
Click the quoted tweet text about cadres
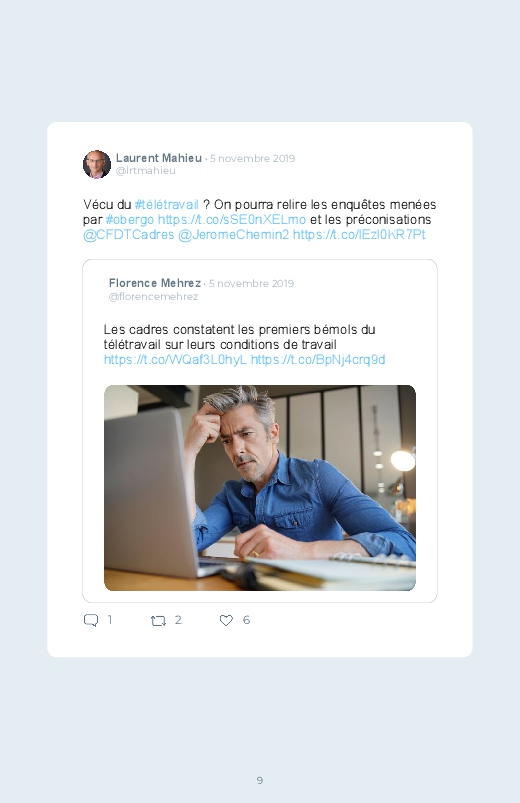[239, 337]
